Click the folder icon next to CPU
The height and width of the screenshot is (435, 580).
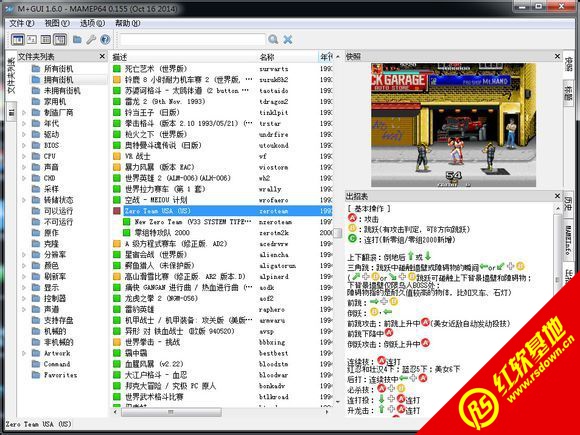[36, 156]
